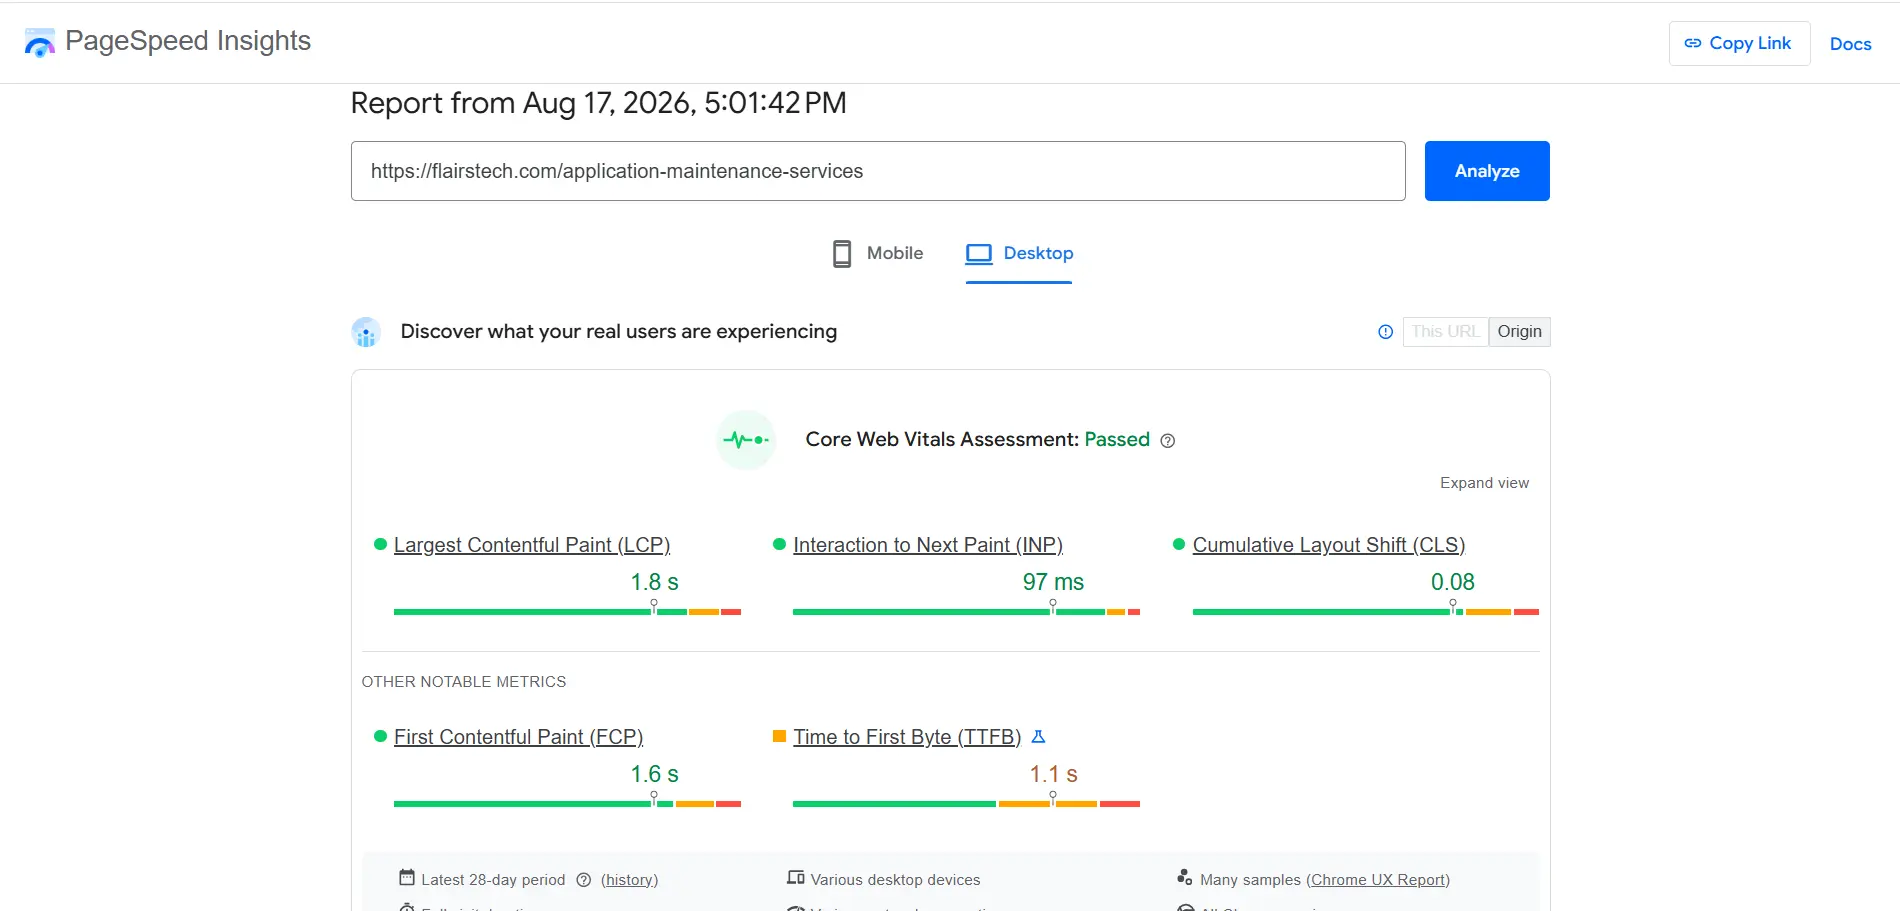Open the history link

point(630,880)
